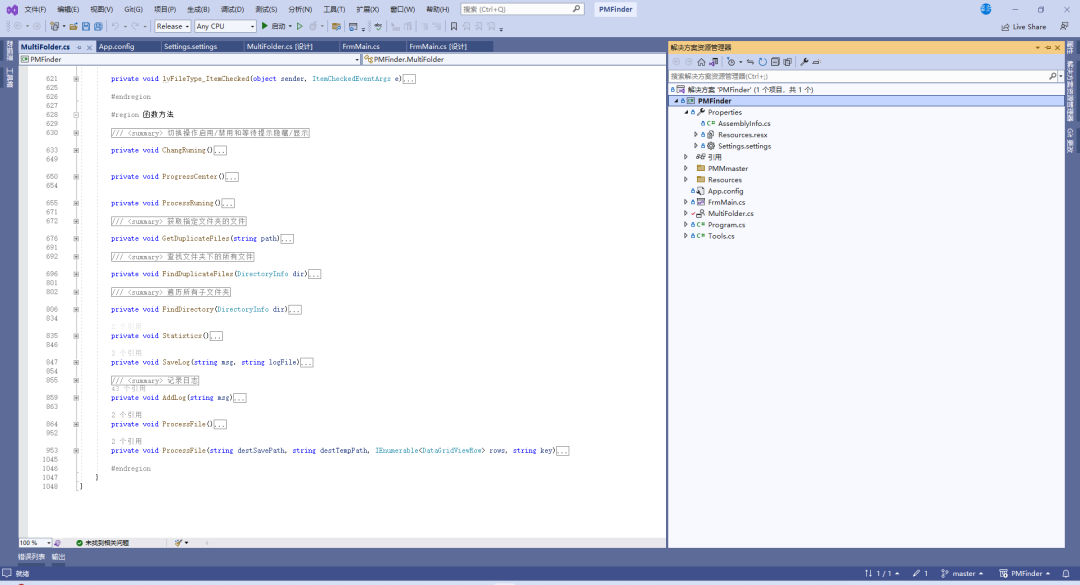Click the Find in Files toolbar icon
The image size is (1080, 585).
pos(336,26)
